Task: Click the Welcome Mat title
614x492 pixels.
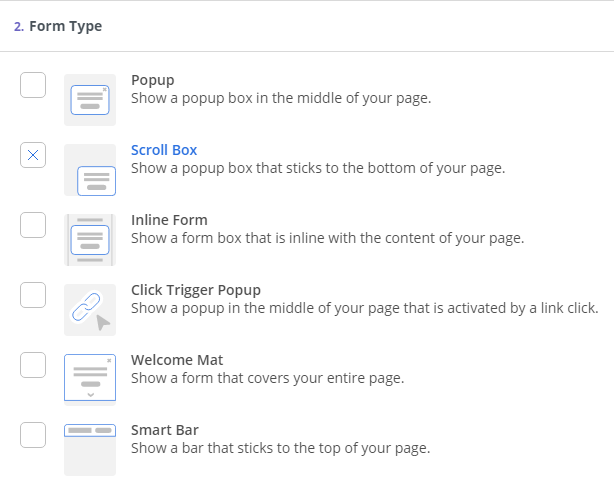Action: [177, 360]
